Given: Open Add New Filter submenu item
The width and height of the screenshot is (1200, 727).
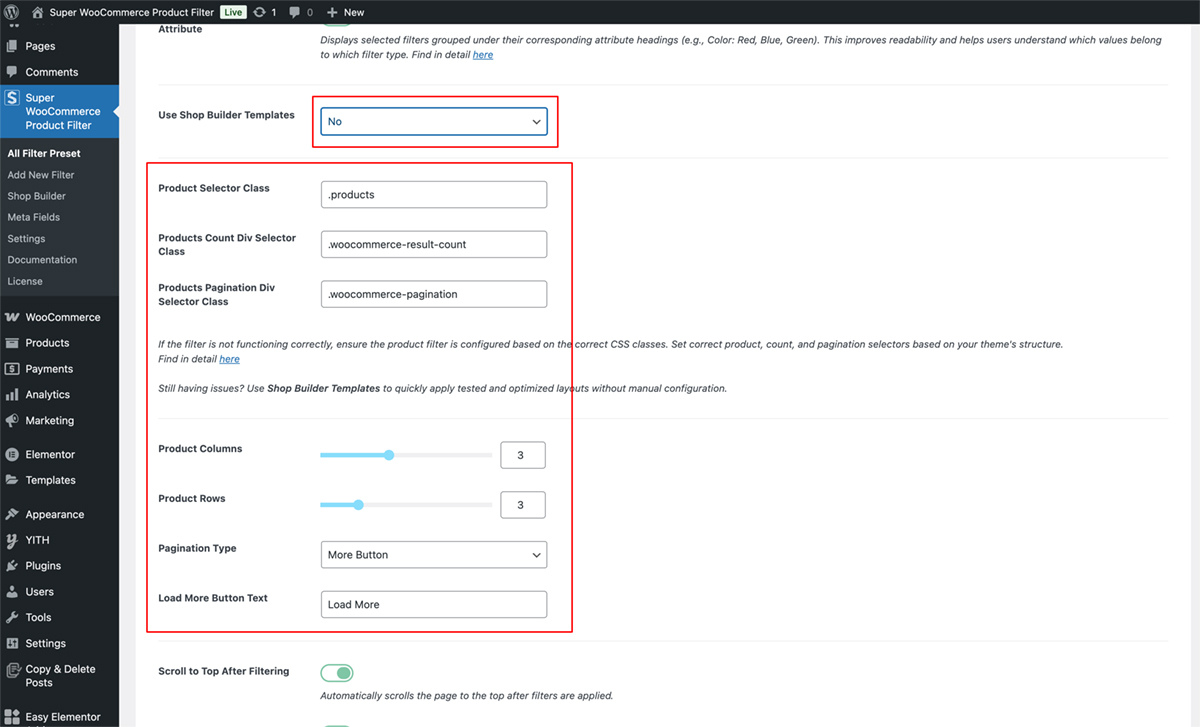Looking at the screenshot, I should click(41, 175).
